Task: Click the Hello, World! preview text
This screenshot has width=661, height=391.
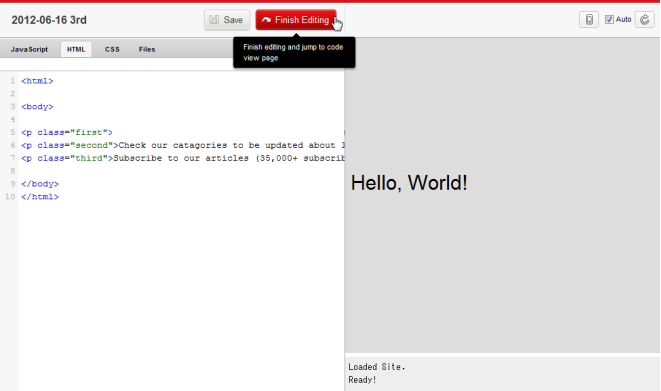Action: [x=409, y=183]
